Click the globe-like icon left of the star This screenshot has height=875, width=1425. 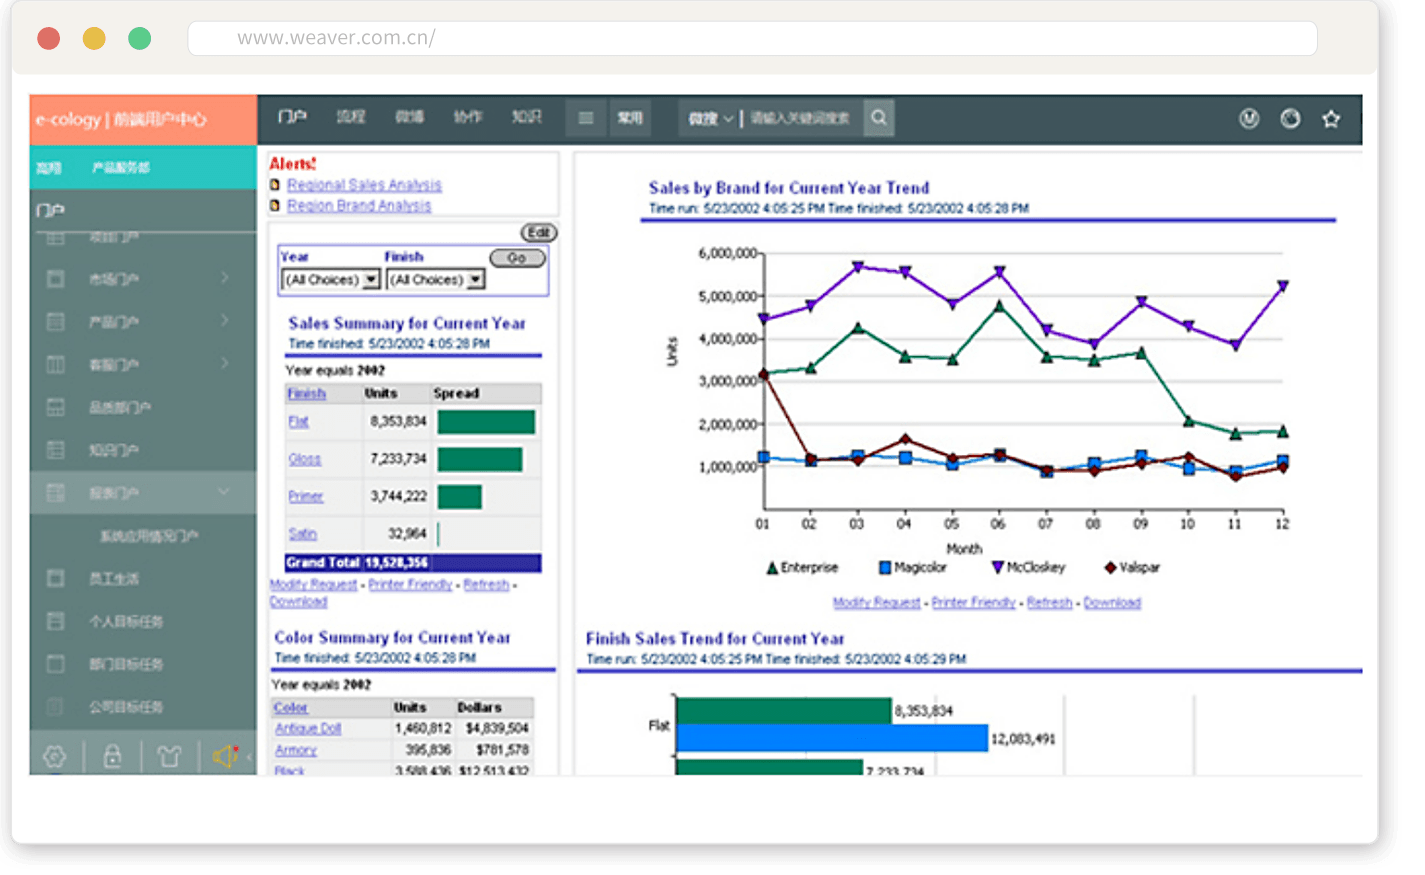coord(1290,119)
